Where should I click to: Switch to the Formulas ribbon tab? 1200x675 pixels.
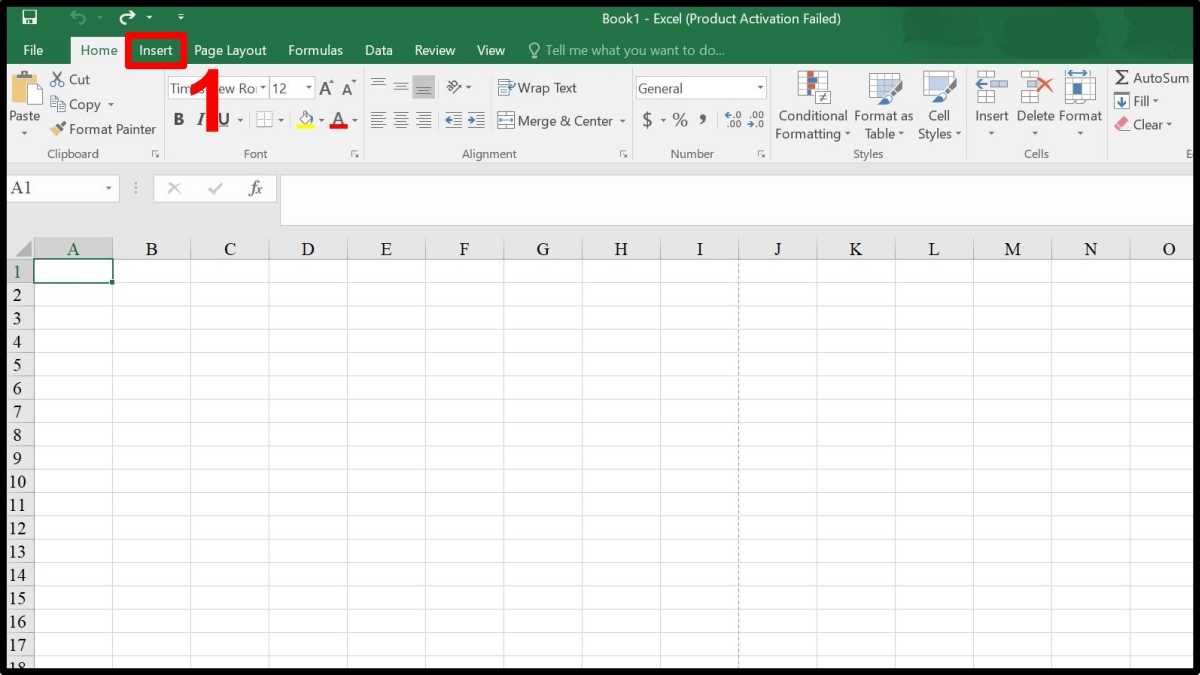(315, 50)
